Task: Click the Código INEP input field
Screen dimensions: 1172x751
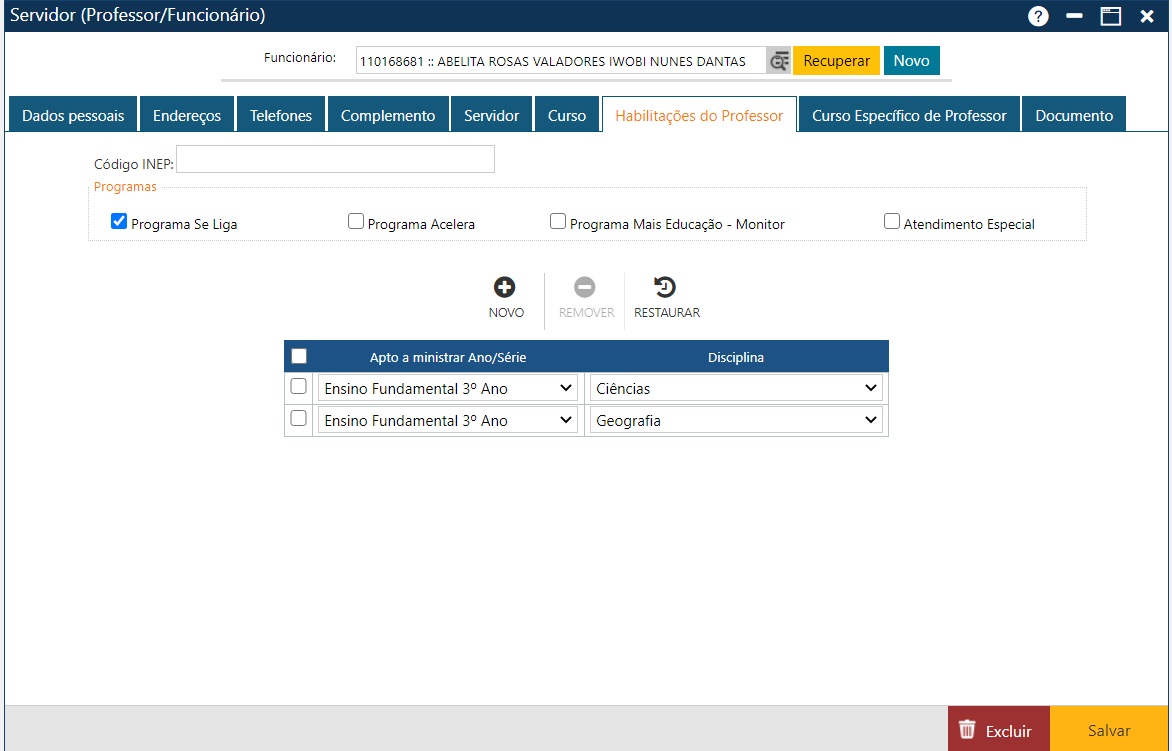Action: click(x=335, y=160)
